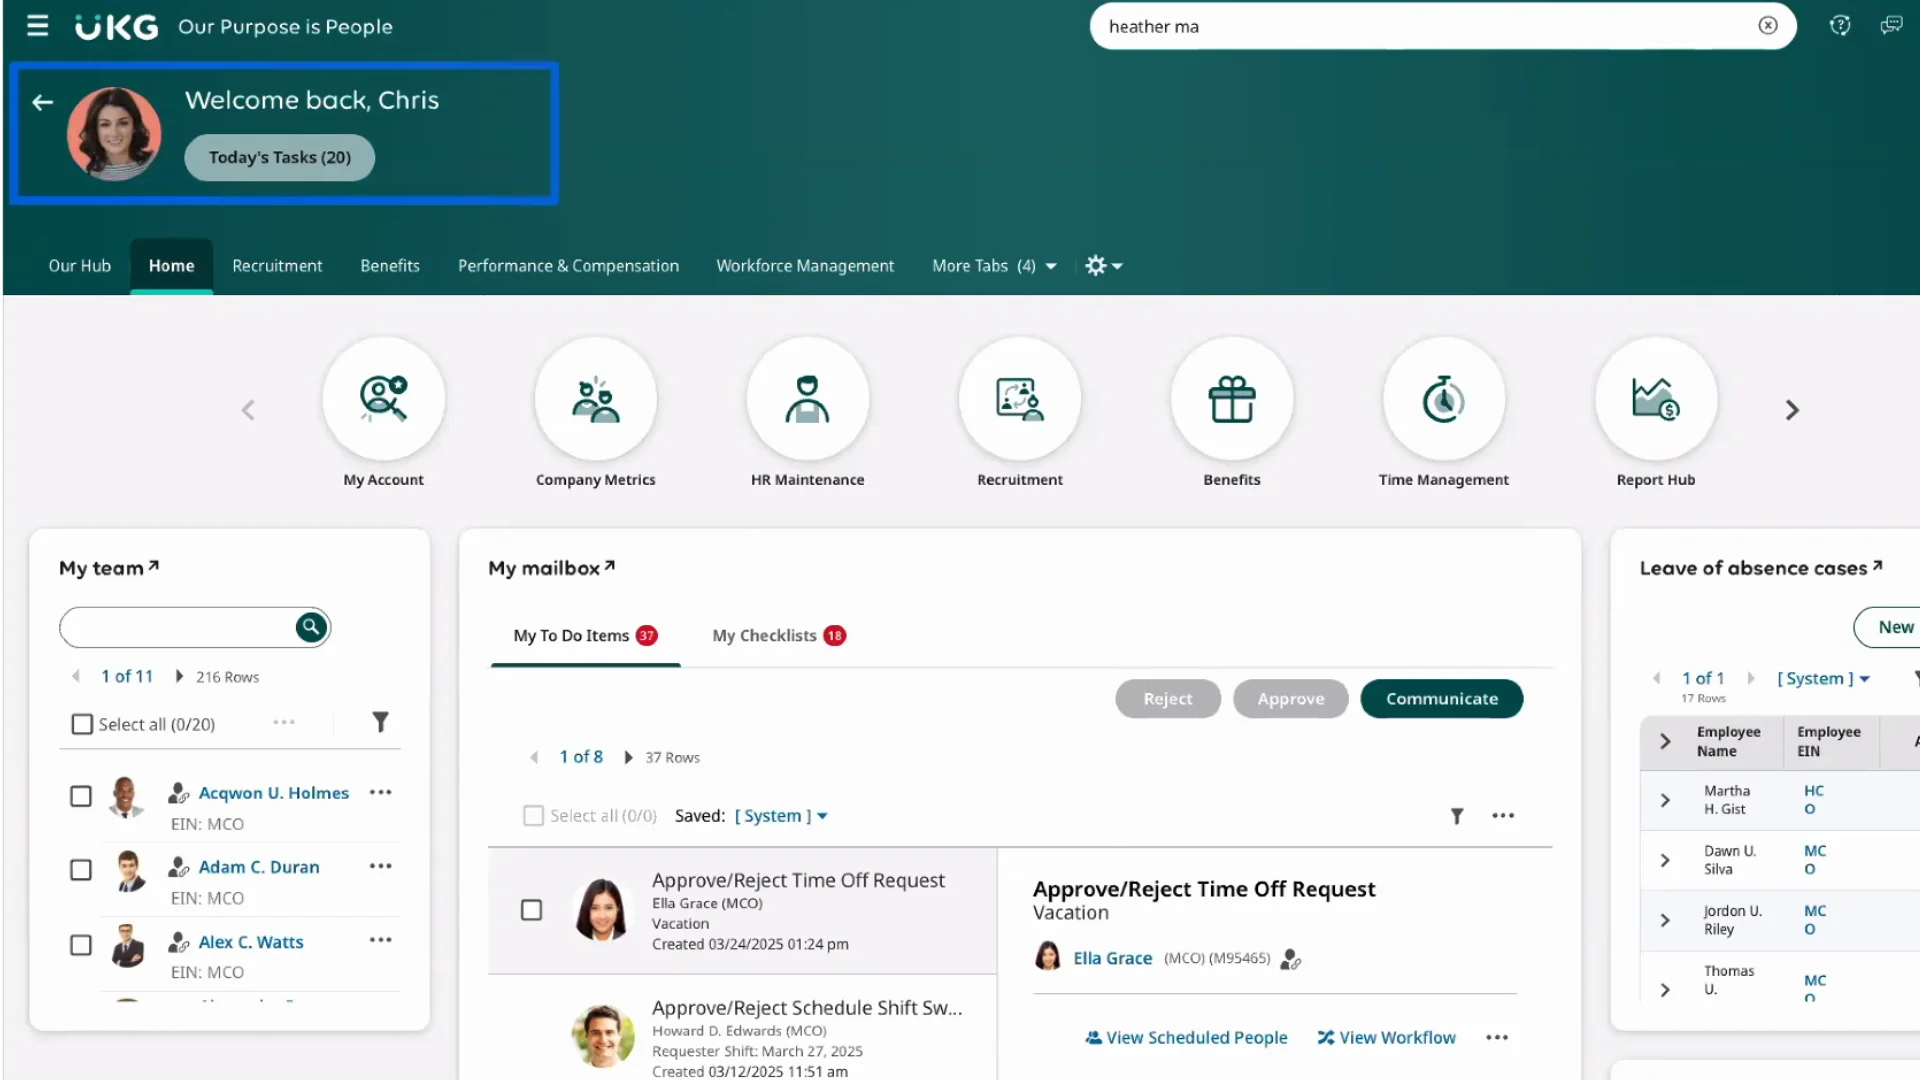The height and width of the screenshot is (1080, 1920).
Task: Open the Benefits gift icon
Action: [x=1231, y=398]
